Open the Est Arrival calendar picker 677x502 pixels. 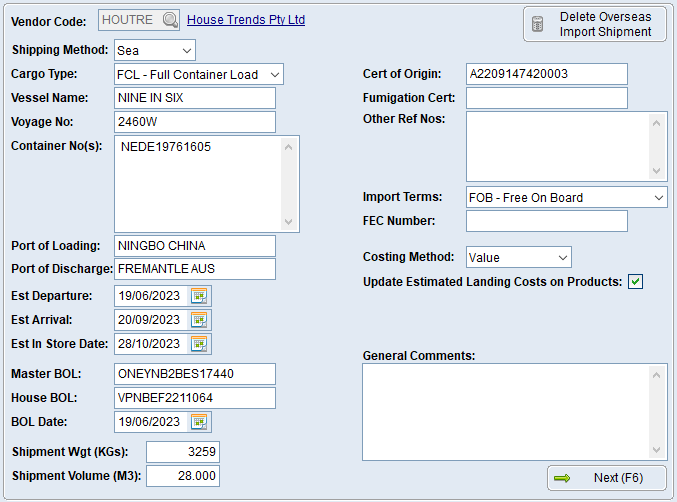click(x=199, y=320)
